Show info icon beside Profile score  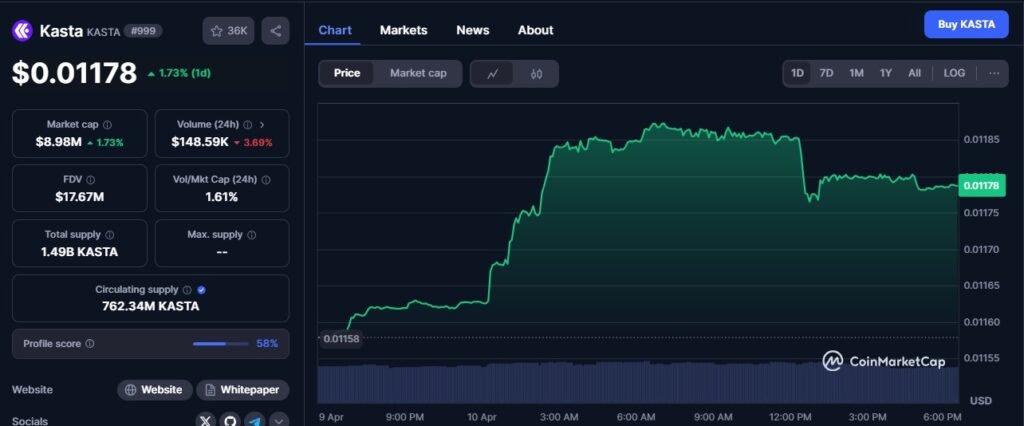click(89, 343)
